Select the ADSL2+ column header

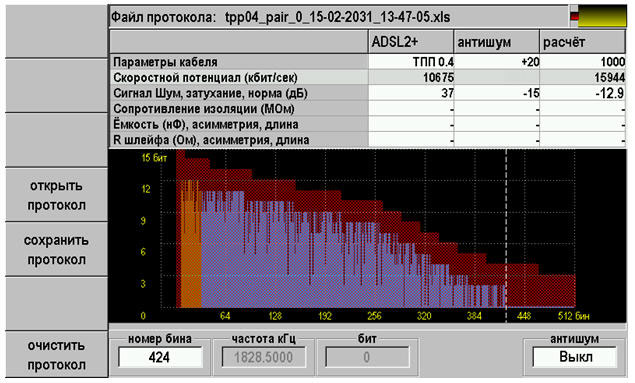(411, 42)
